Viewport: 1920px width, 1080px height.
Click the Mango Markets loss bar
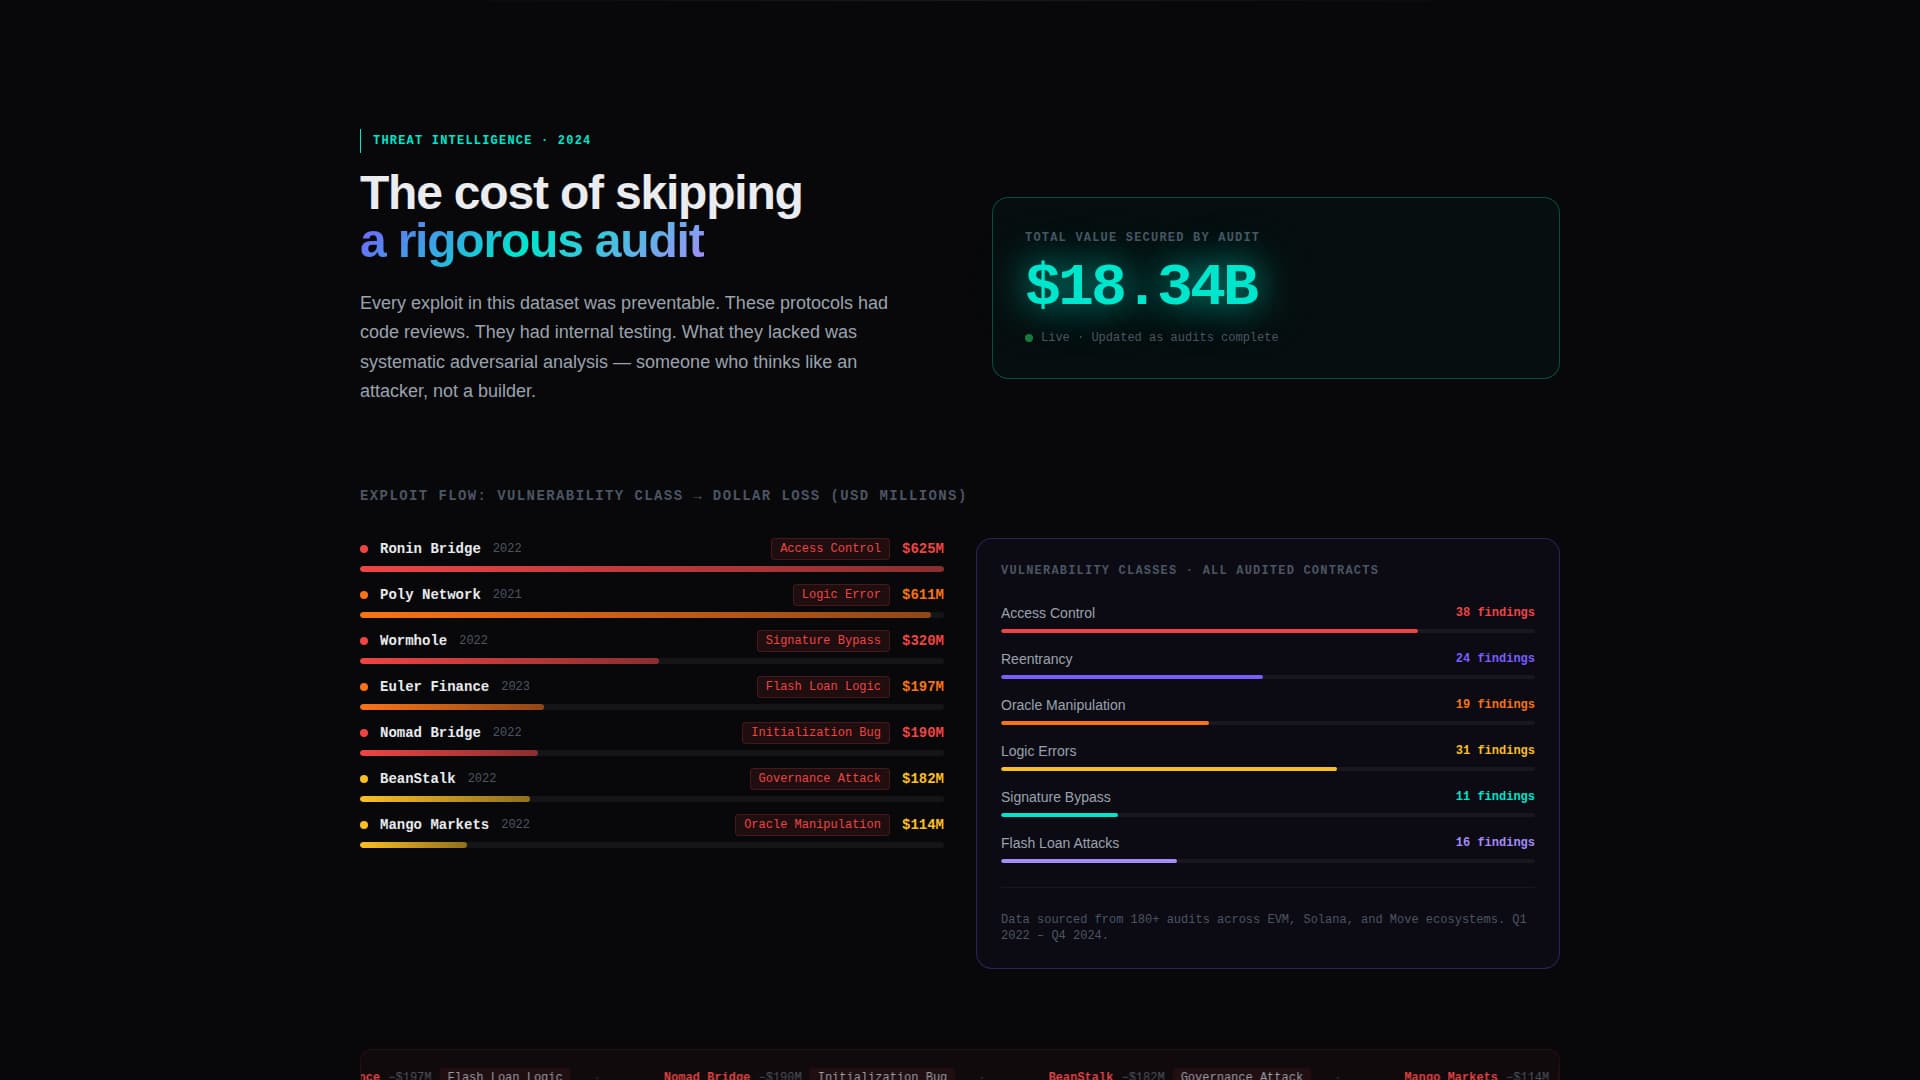point(652,845)
